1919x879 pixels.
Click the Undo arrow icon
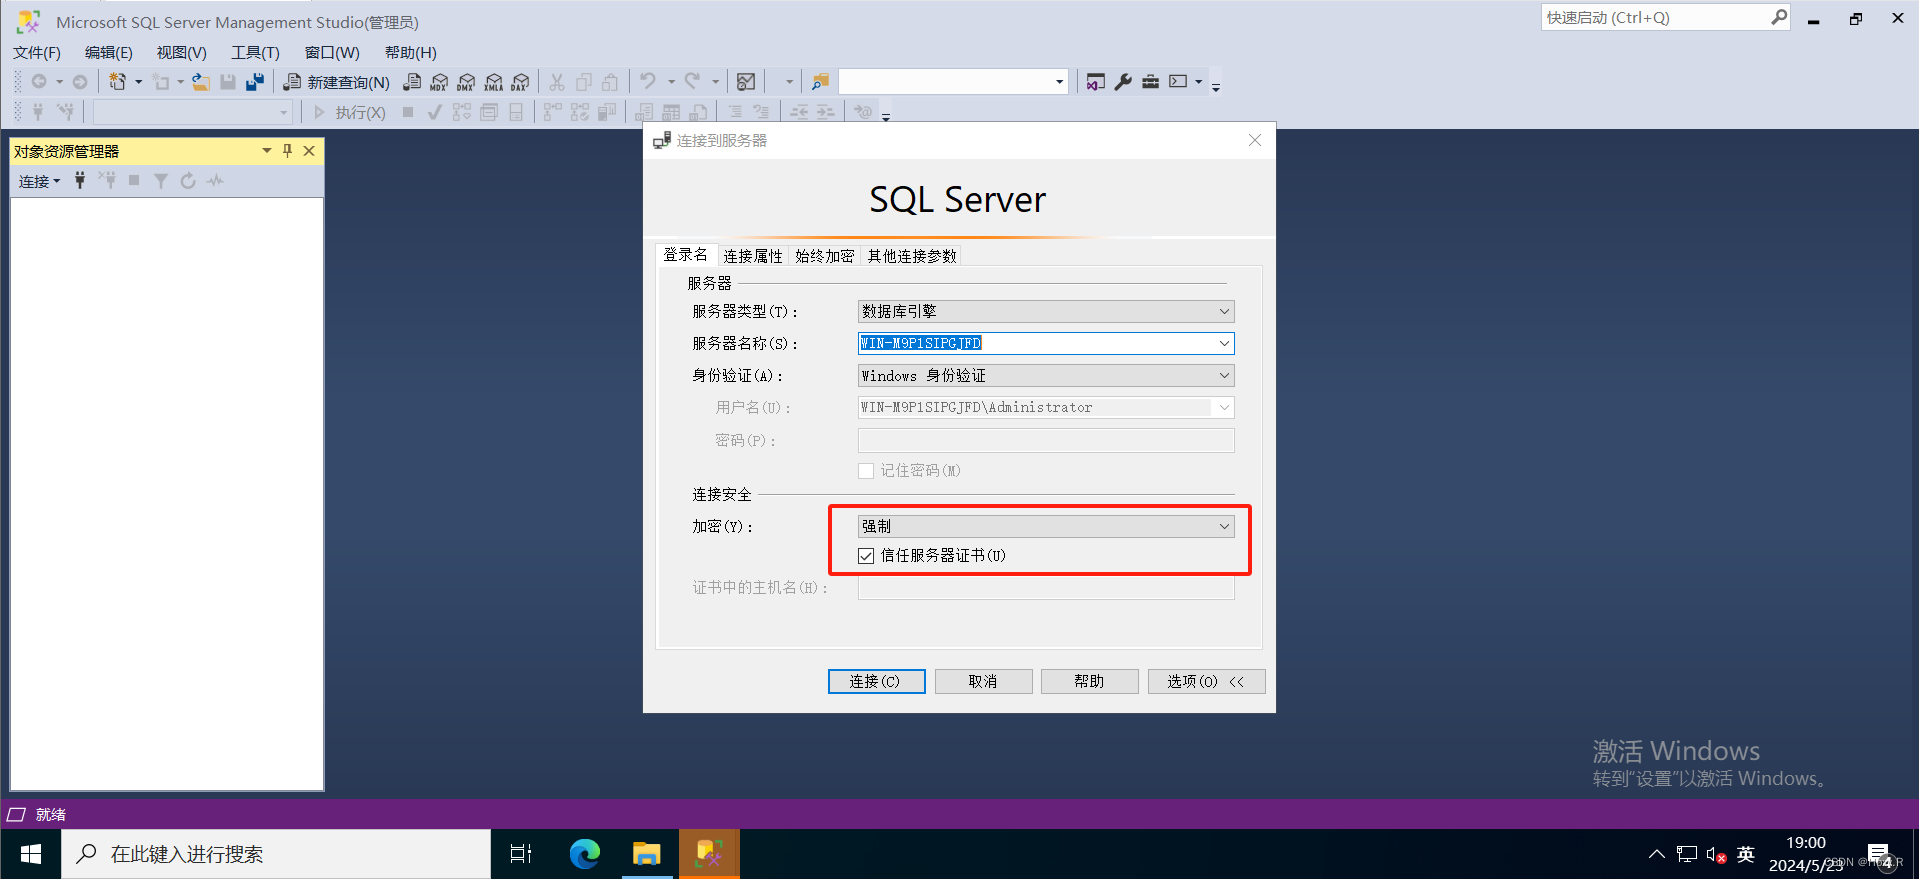(648, 82)
